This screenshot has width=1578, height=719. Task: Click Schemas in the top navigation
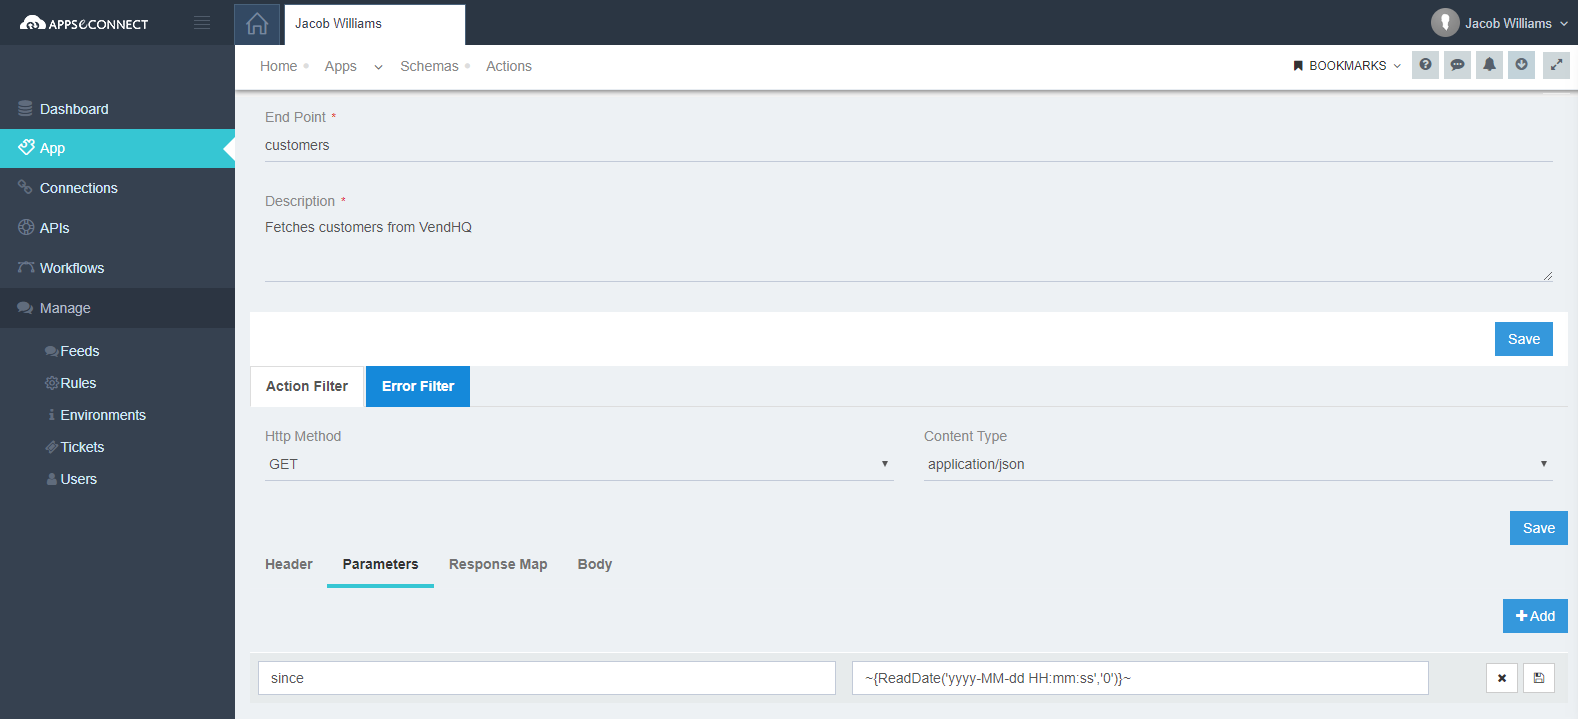point(429,66)
